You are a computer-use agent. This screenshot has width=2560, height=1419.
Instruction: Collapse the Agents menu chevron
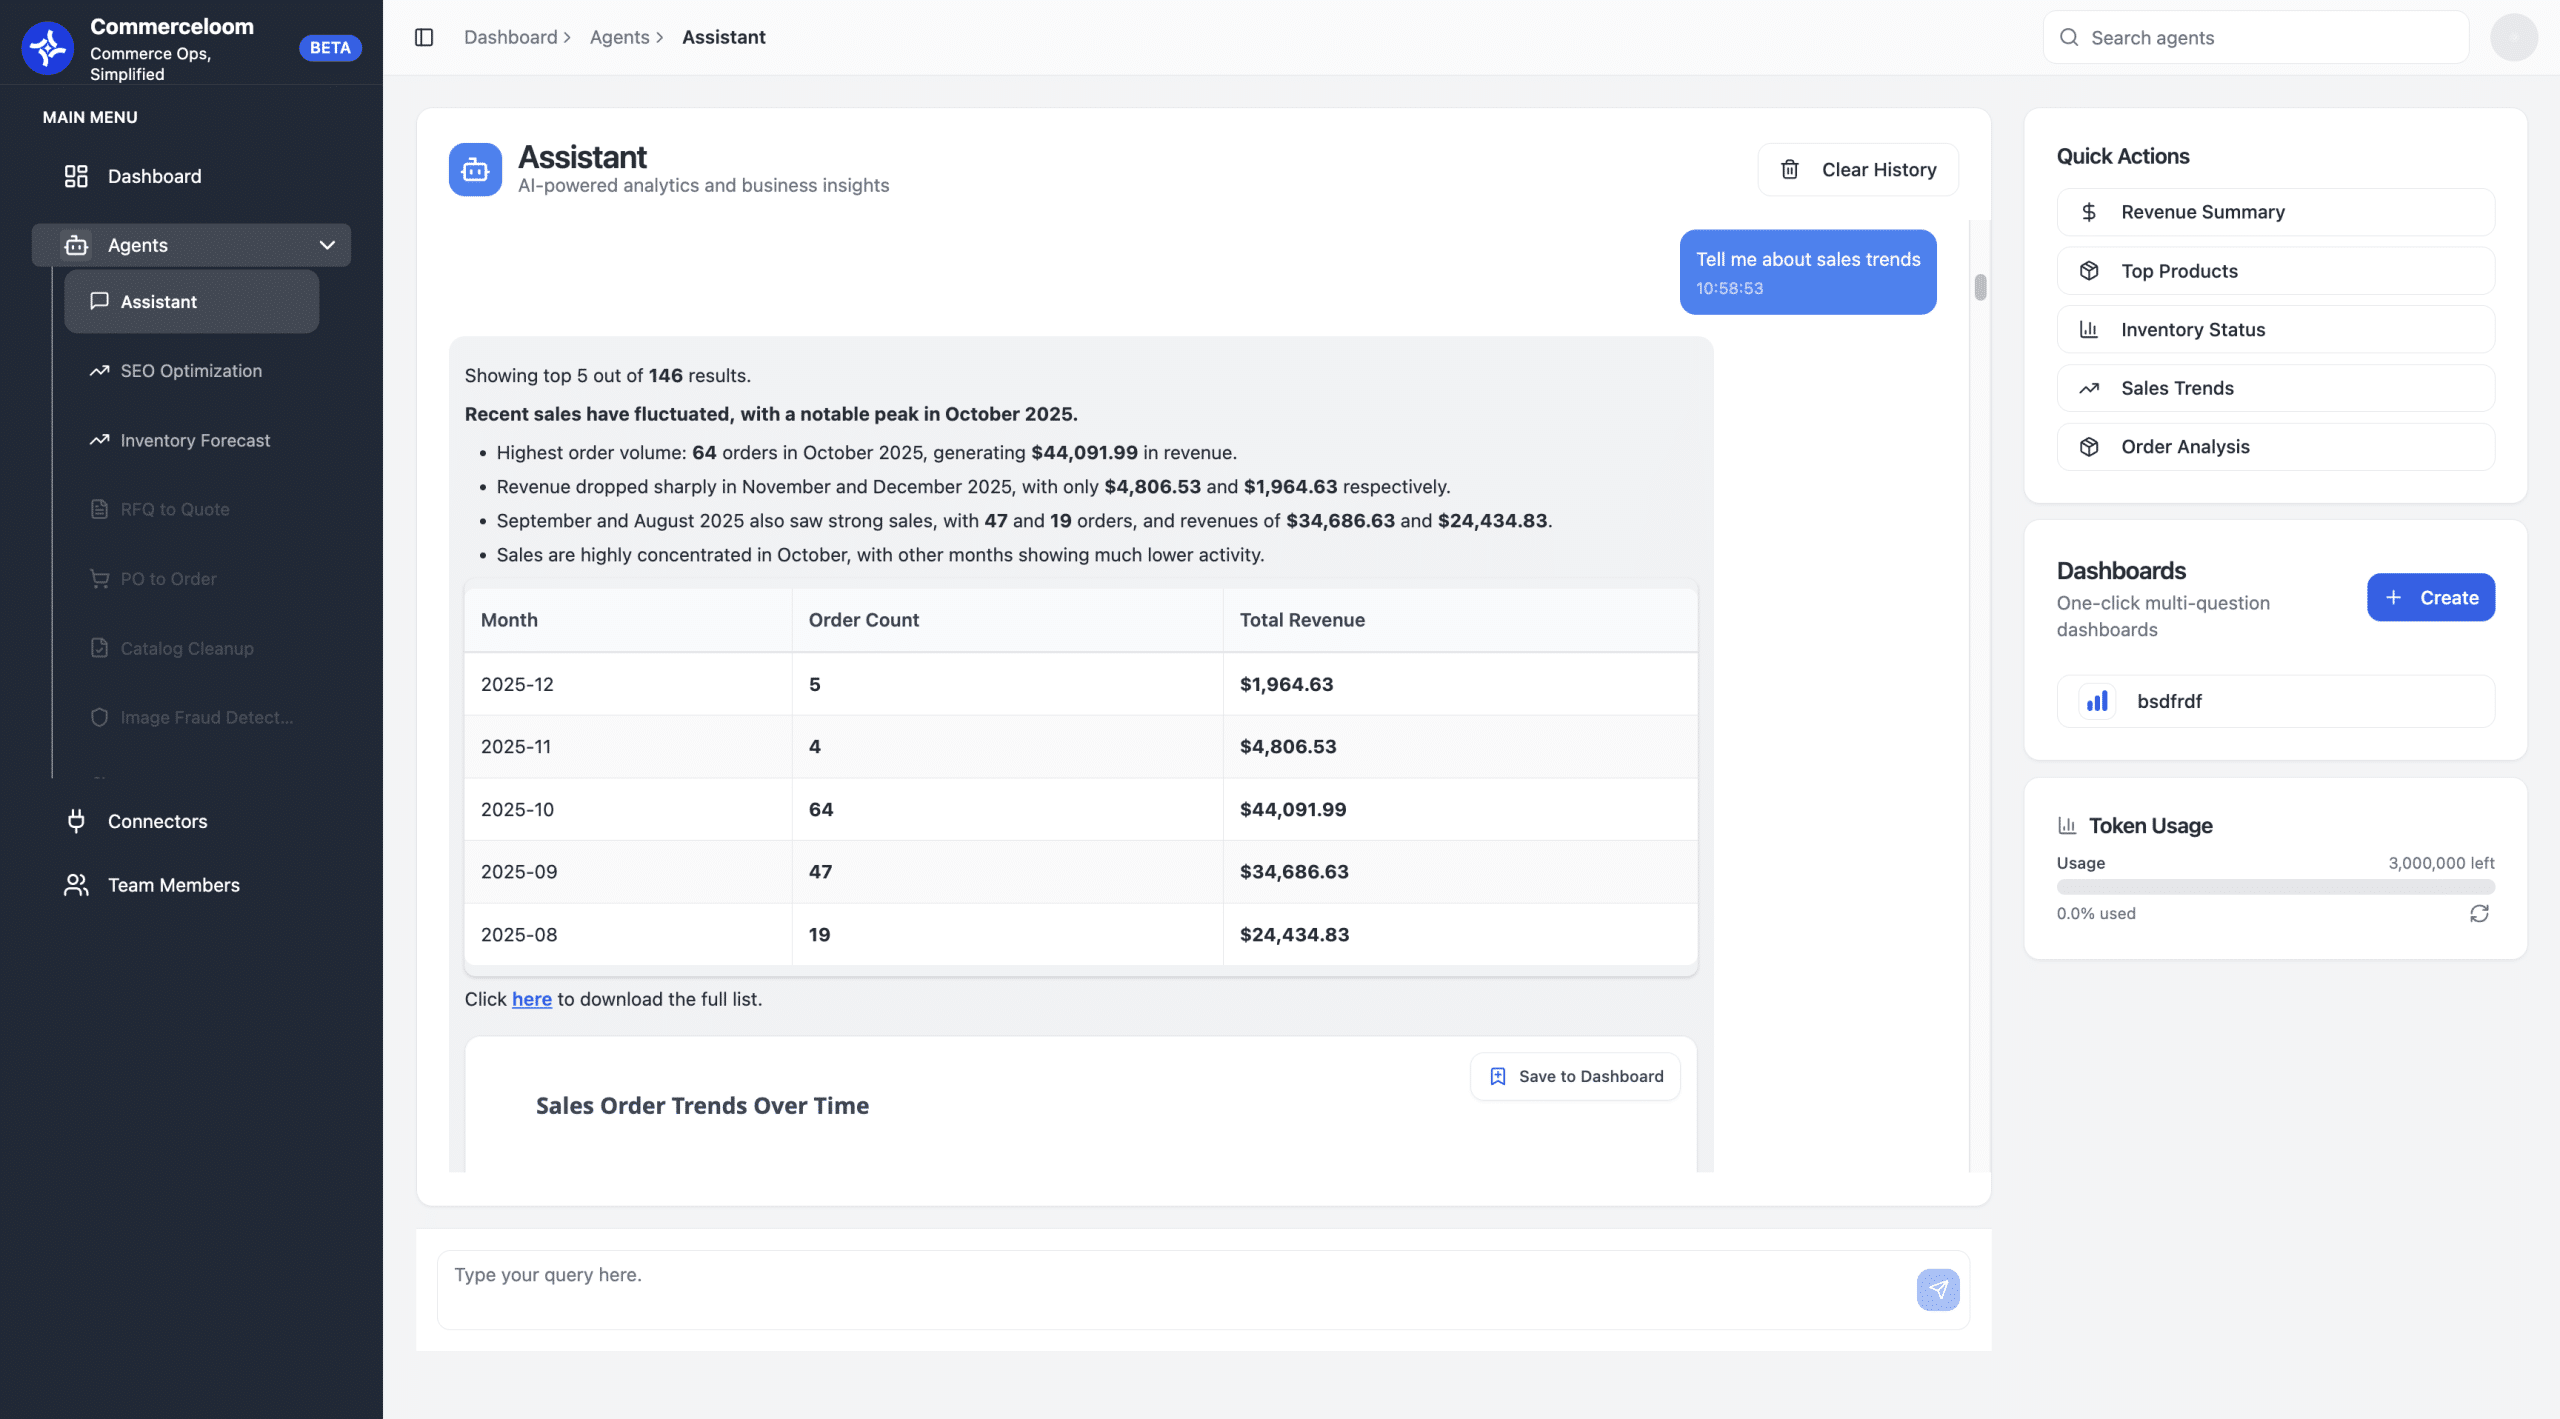pyautogui.click(x=327, y=245)
